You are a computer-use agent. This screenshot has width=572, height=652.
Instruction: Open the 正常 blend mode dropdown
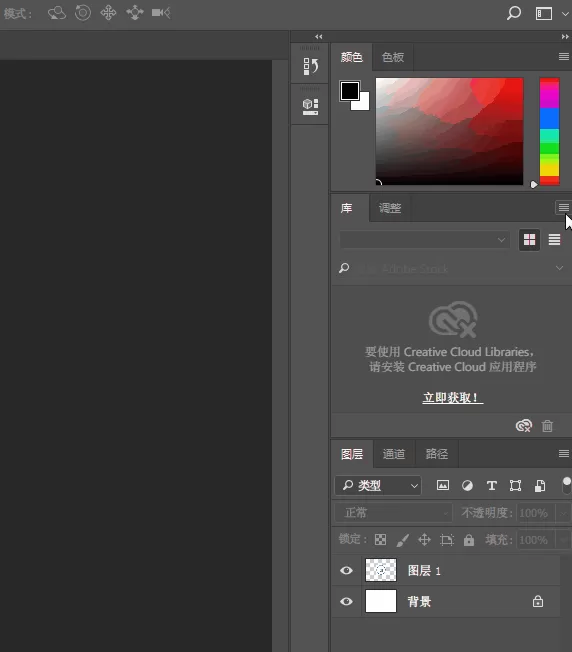394,513
